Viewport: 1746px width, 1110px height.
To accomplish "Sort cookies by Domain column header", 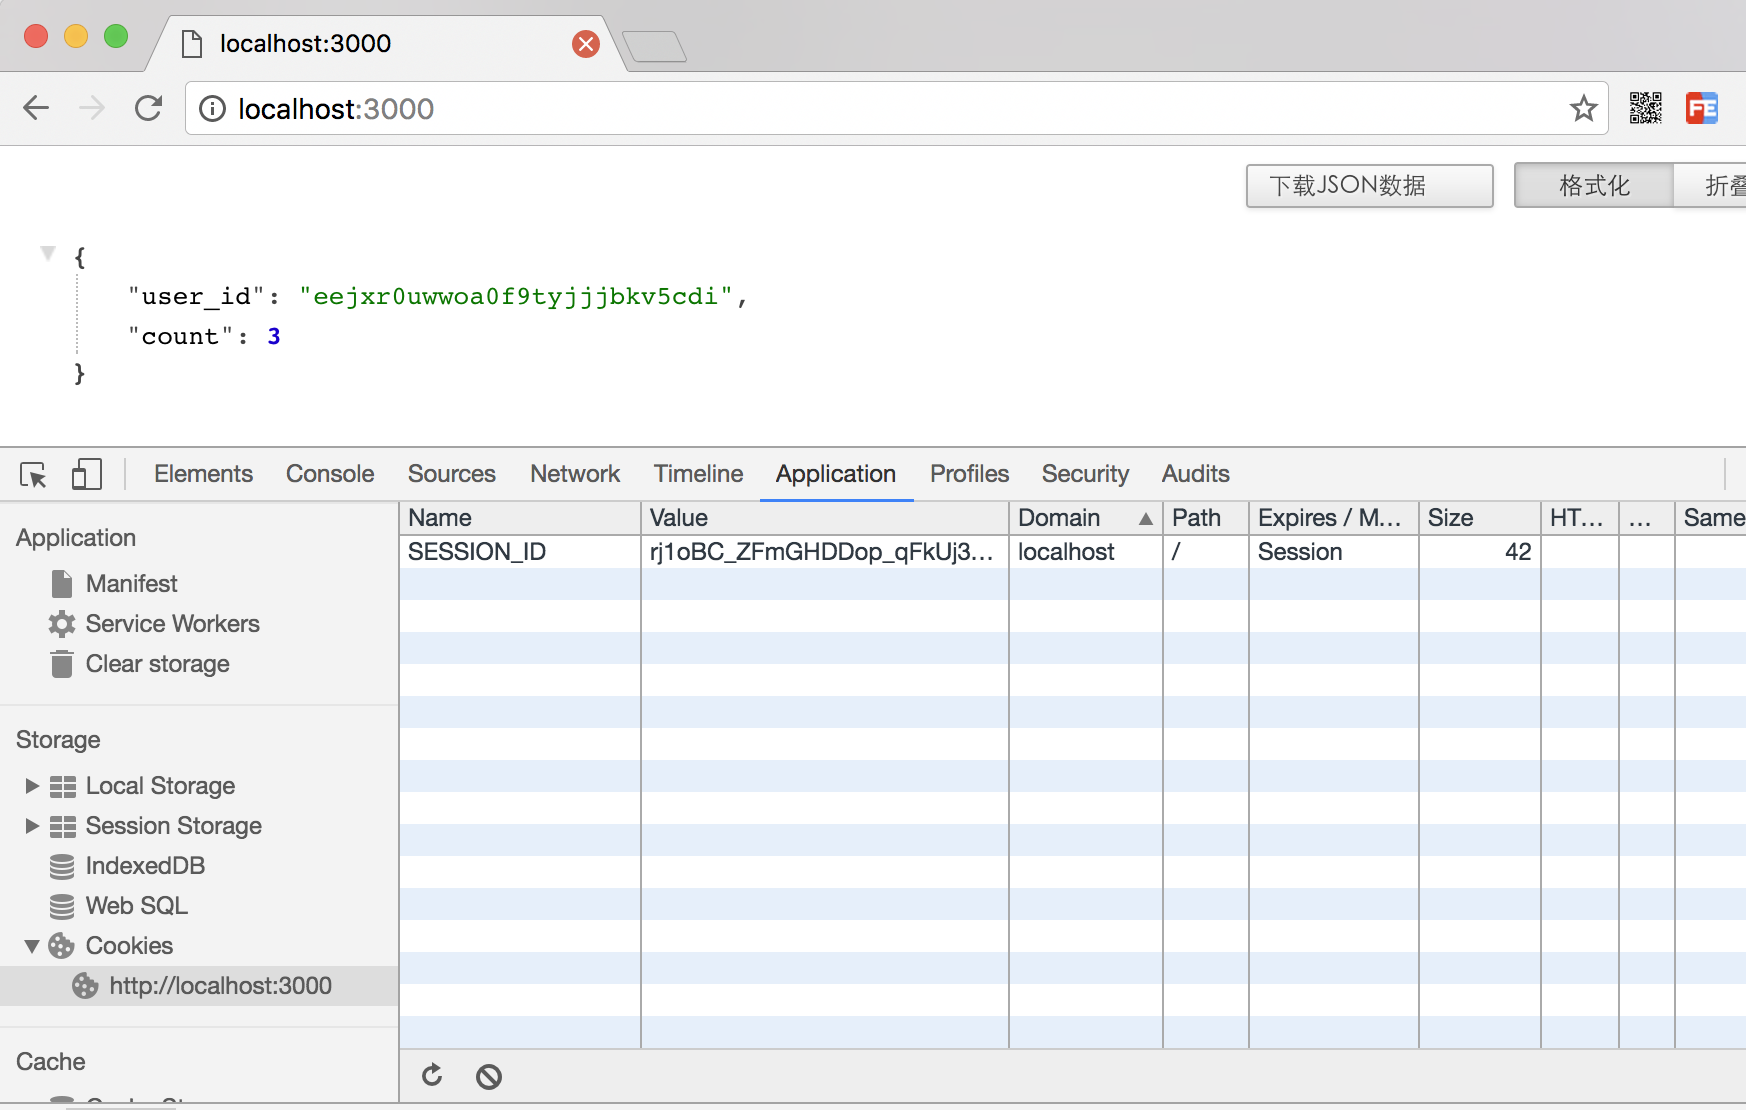I will tap(1085, 518).
